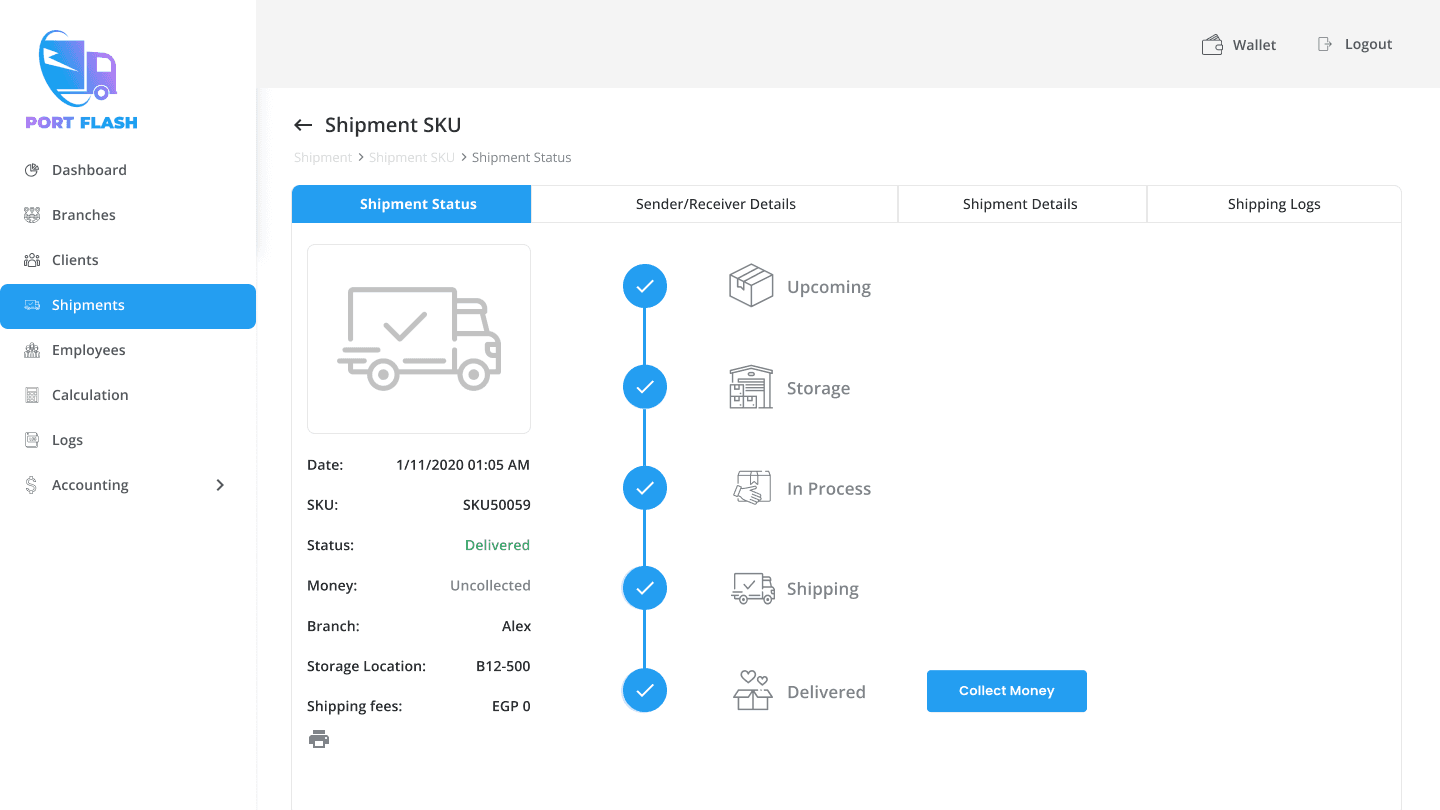Open Dashboard from the sidebar
1440x810 pixels.
[x=89, y=170]
